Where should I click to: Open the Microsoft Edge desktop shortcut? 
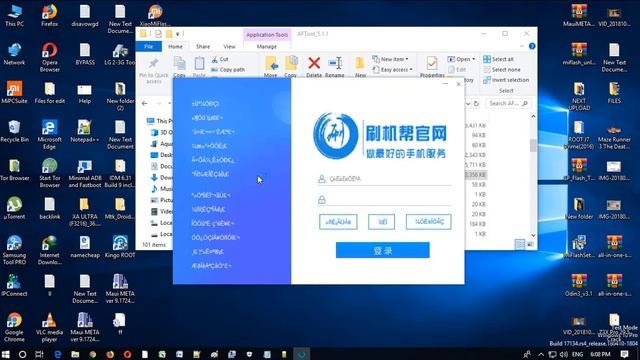click(49, 134)
